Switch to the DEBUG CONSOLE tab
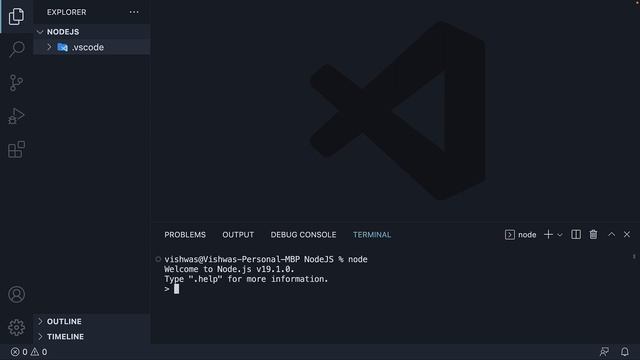 [x=303, y=235]
